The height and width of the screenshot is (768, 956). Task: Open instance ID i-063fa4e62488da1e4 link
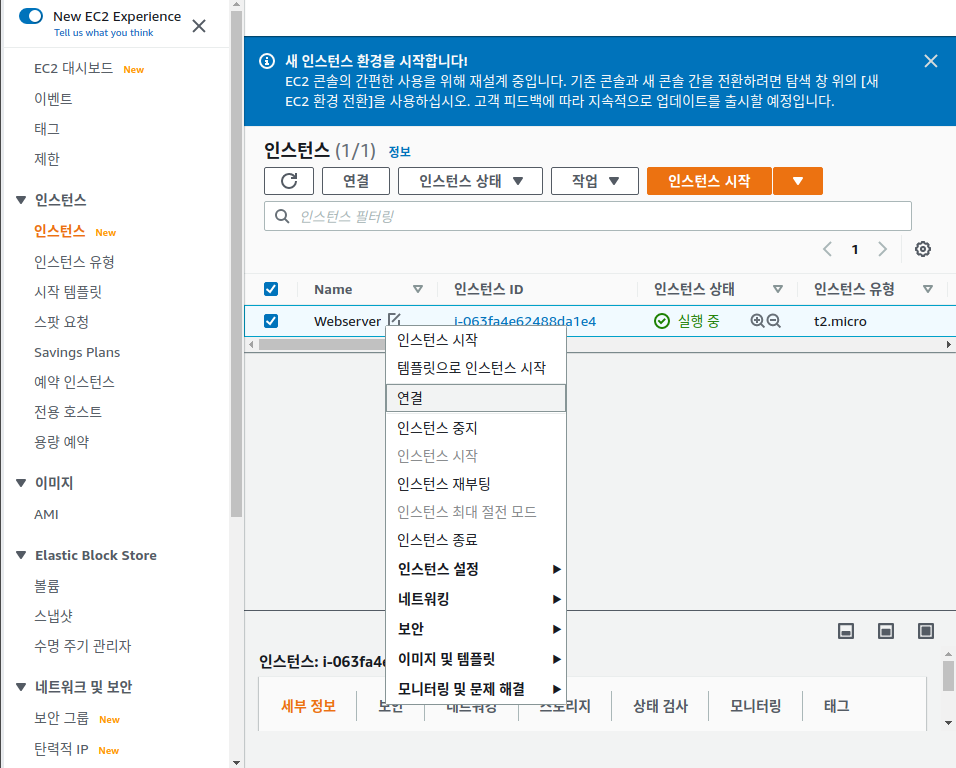pos(525,321)
